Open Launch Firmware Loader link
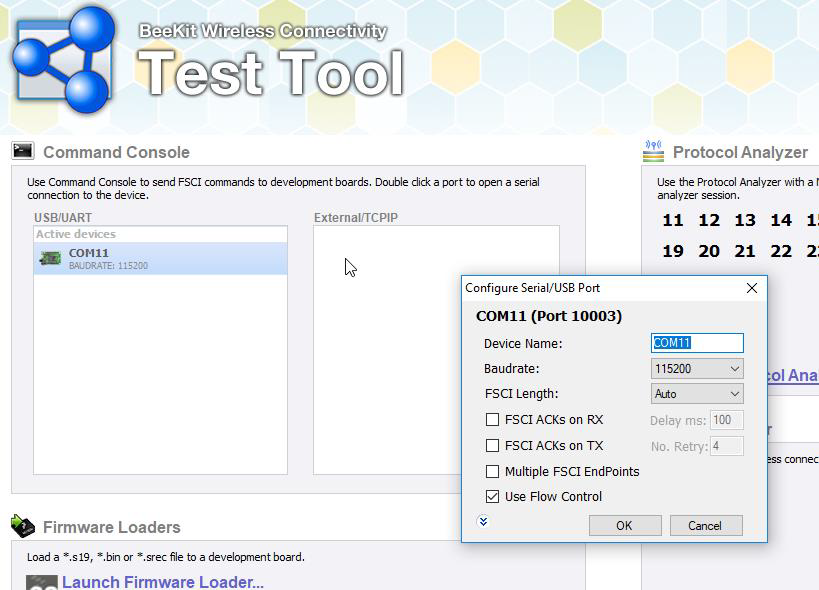Screen dimensions: 819x590 [x=163, y=582]
